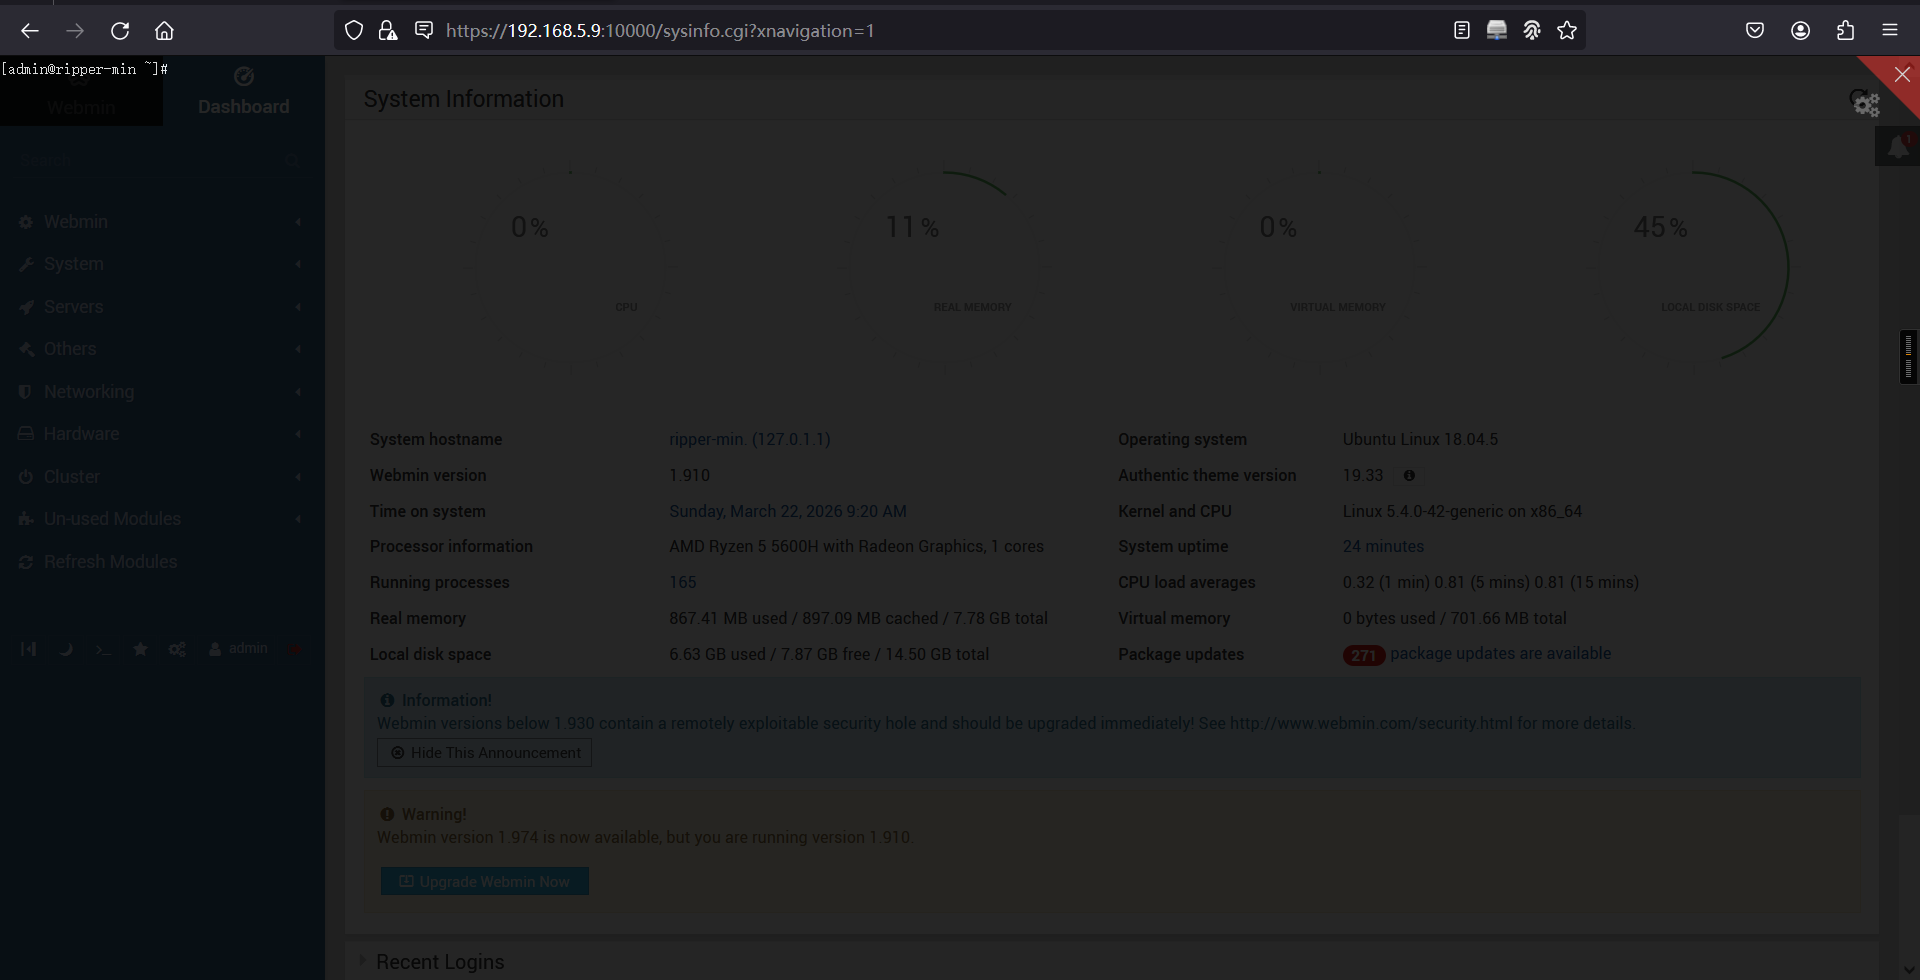Click the fingerprint icon in address bar
This screenshot has width=1920, height=980.
[x=1532, y=31]
